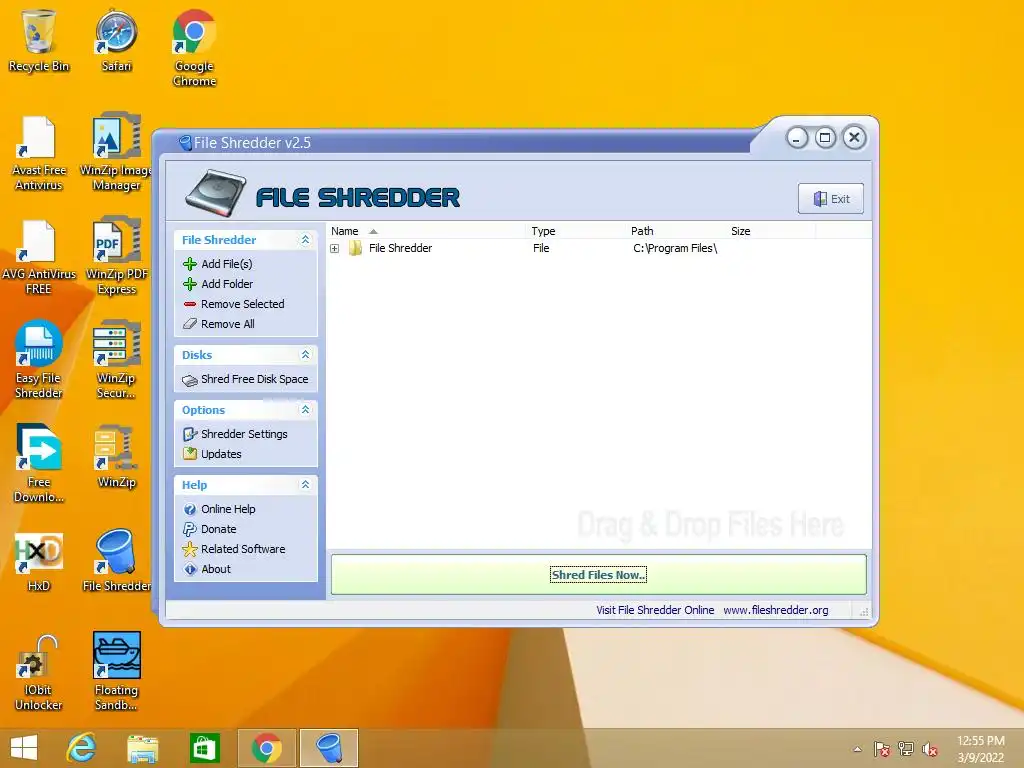
Task: Click the Shredder Settings icon
Action: pos(190,434)
